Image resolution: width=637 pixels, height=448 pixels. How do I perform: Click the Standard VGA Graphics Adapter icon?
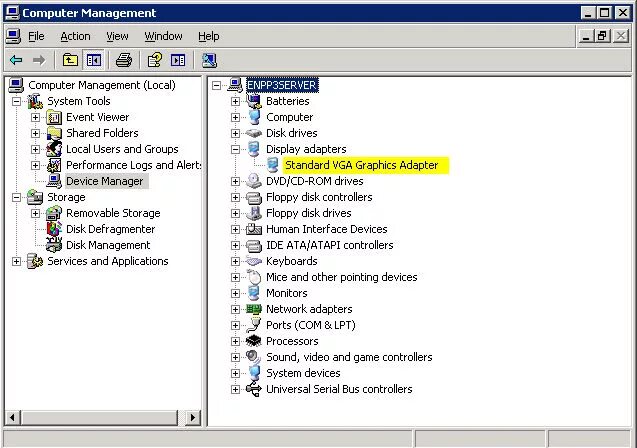(273, 165)
